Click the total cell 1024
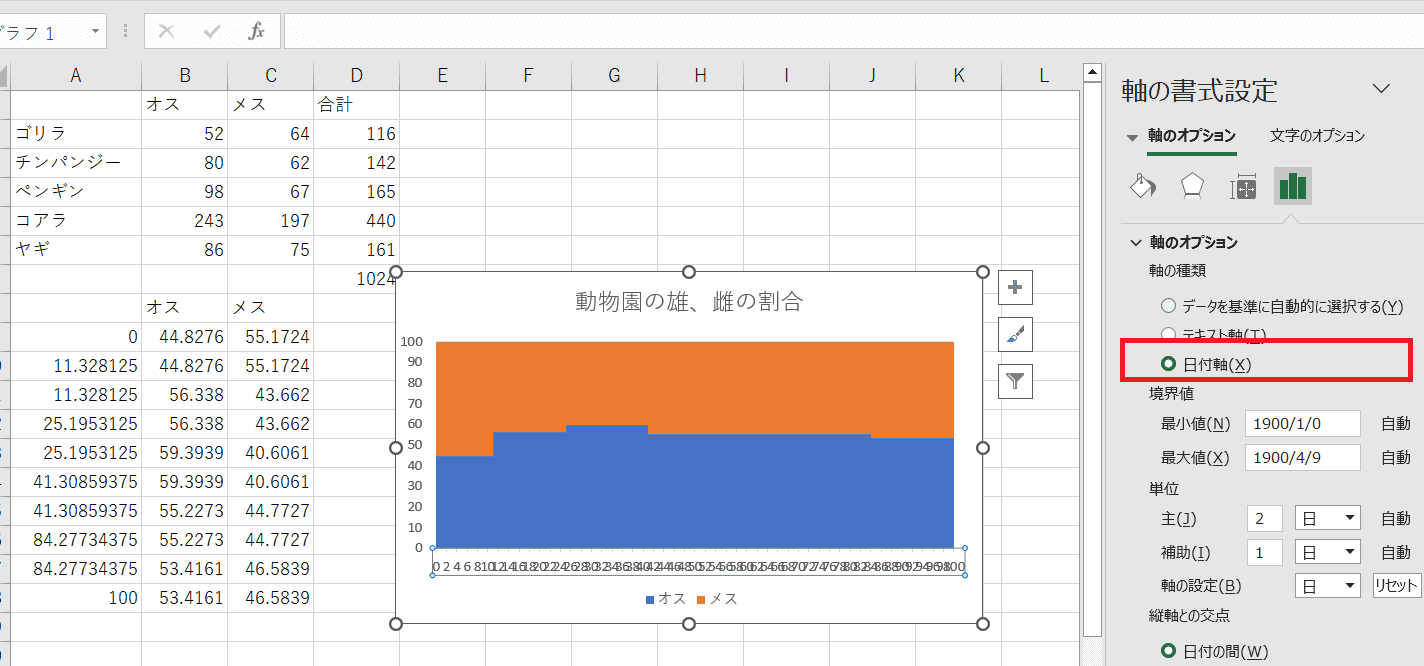 [356, 279]
